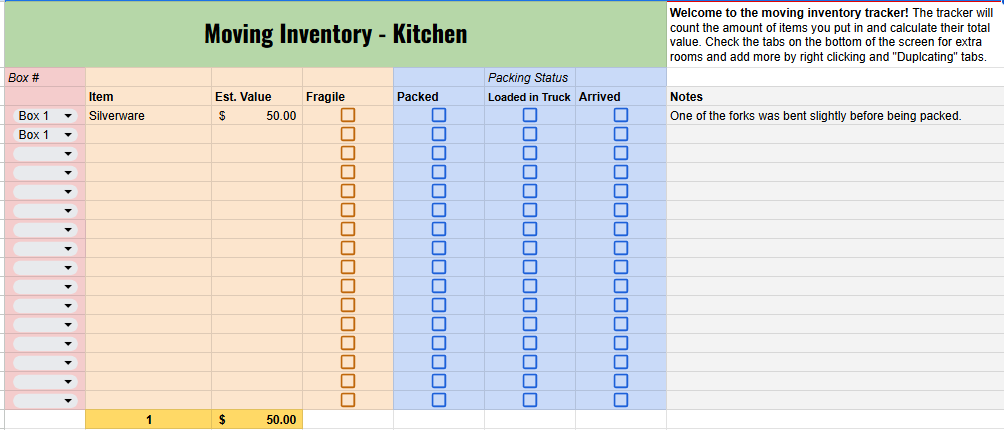Screen dimensions: 1004x430
Task: Open the Box 1 dropdown beside Silverware
Action: [x=68, y=116]
